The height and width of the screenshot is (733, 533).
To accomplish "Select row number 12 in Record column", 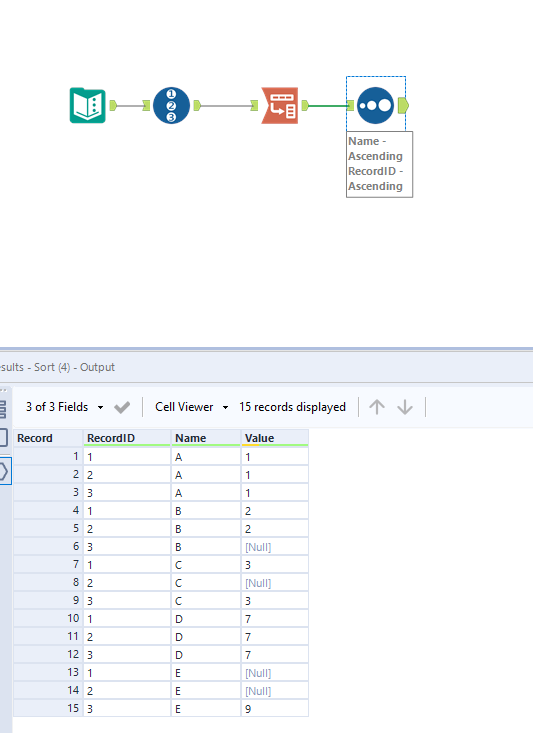I will point(48,654).
